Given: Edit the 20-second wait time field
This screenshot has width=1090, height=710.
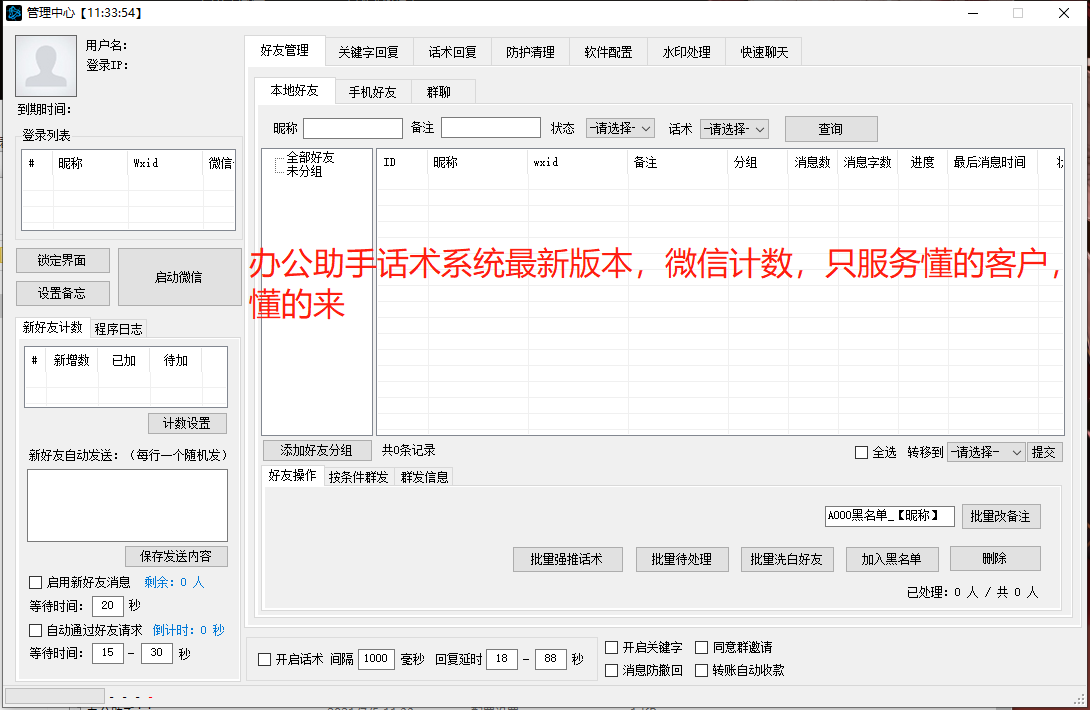Looking at the screenshot, I should [108, 606].
